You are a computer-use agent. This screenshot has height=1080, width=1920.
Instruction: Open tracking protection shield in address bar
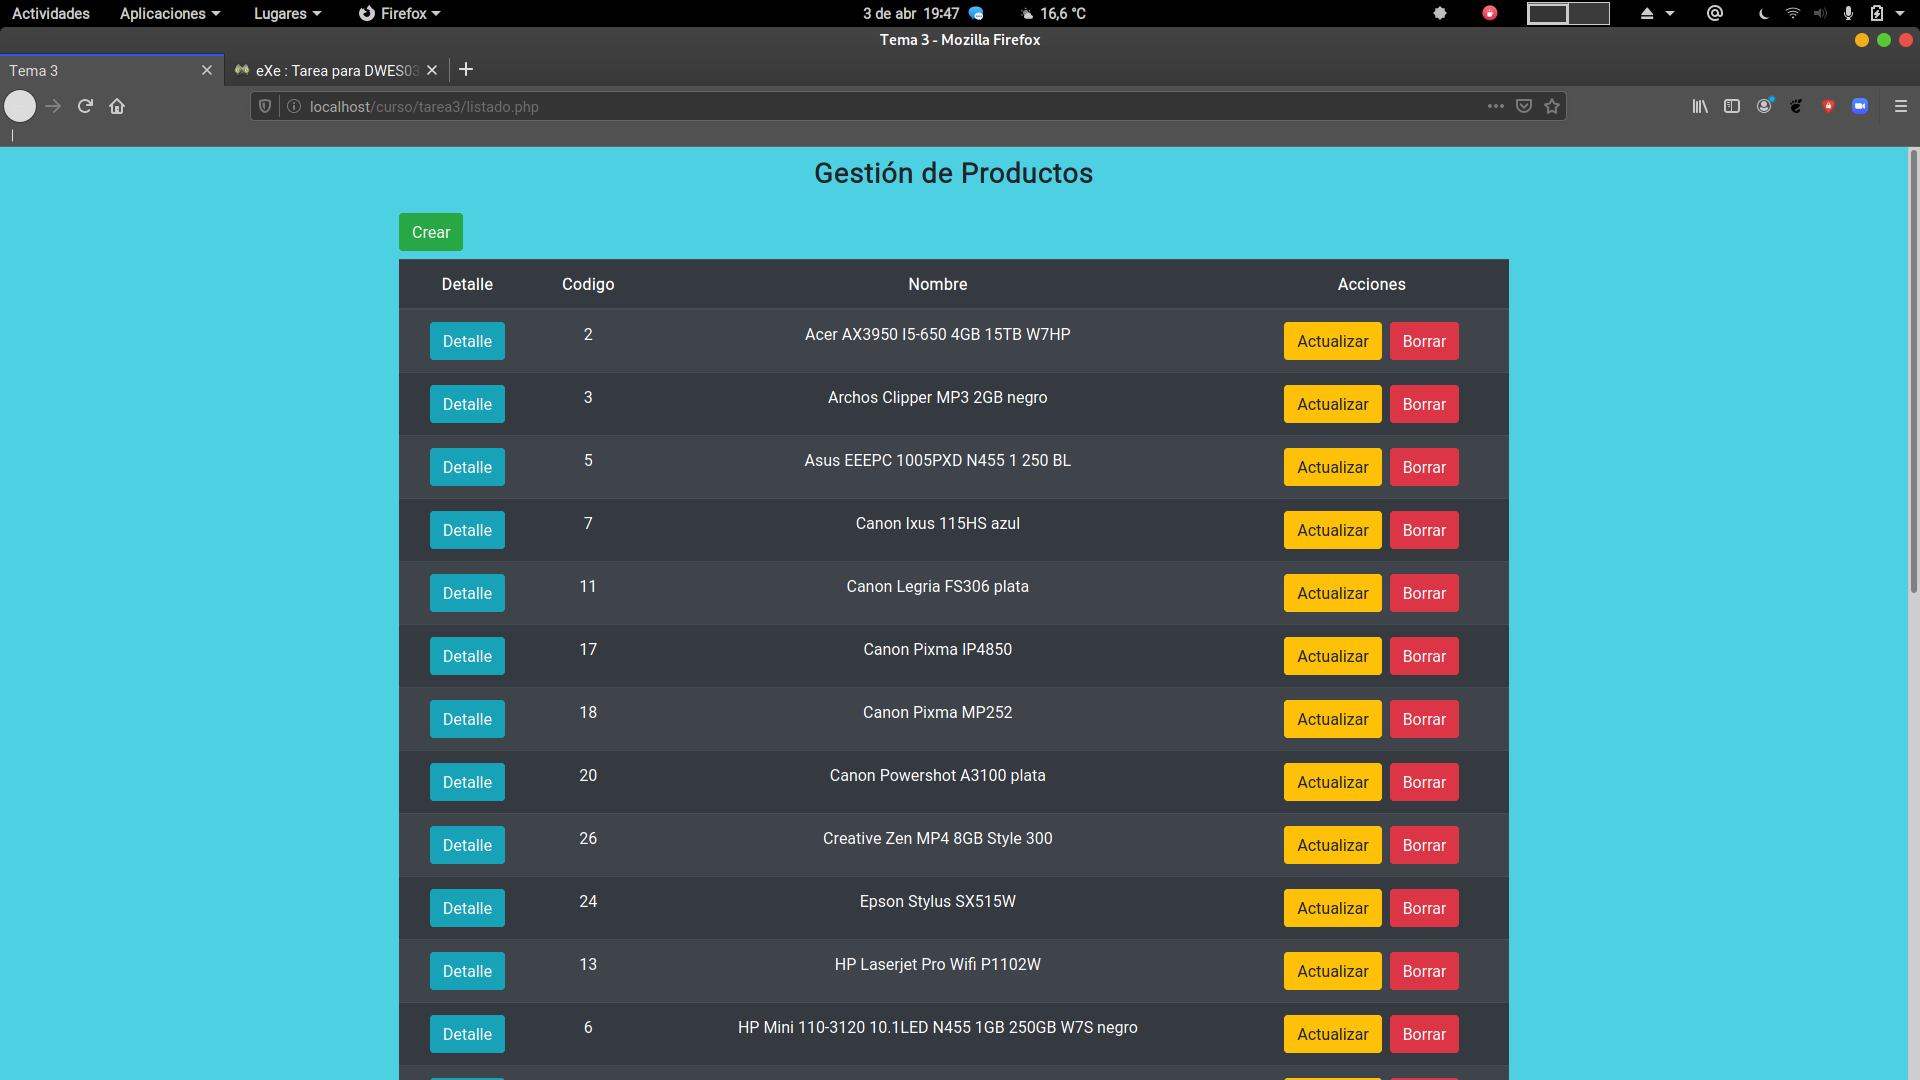click(x=265, y=106)
